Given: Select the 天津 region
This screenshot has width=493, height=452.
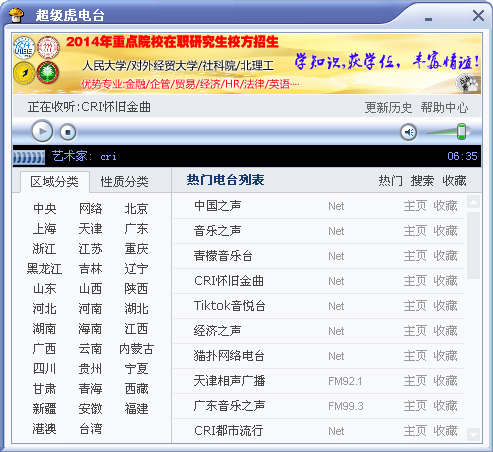Looking at the screenshot, I should click(x=90, y=229).
